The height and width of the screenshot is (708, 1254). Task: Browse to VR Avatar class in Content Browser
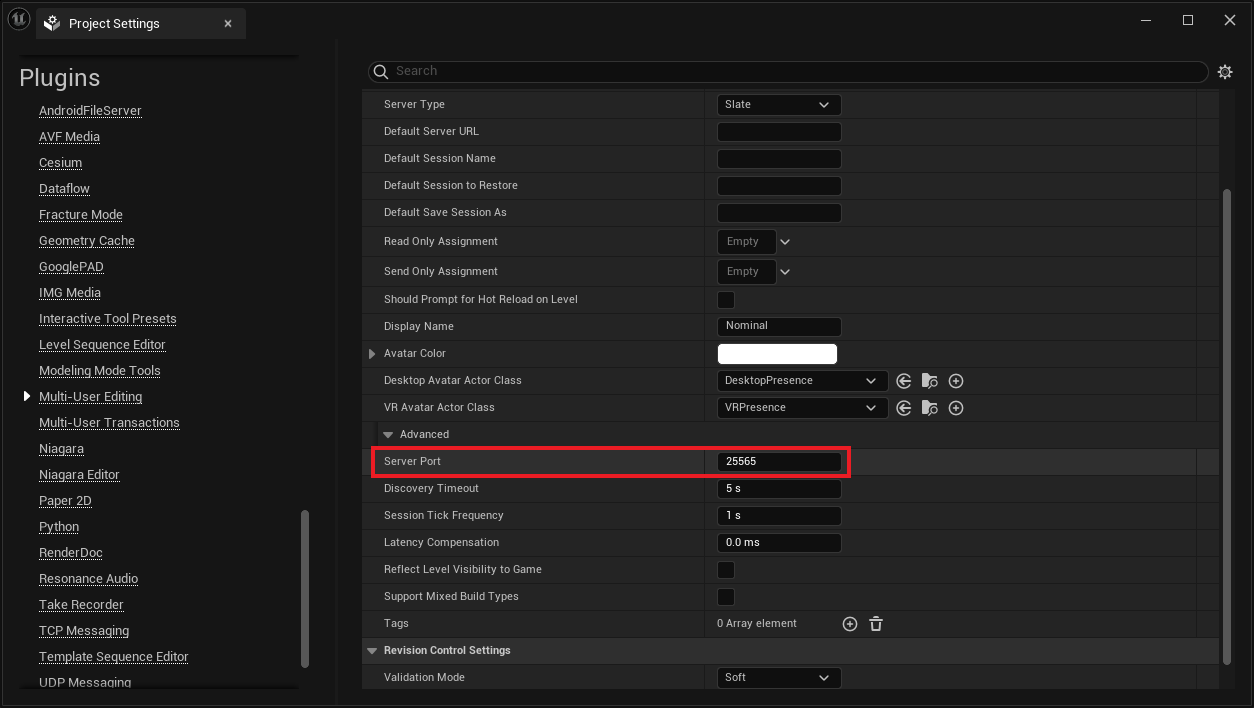(930, 408)
